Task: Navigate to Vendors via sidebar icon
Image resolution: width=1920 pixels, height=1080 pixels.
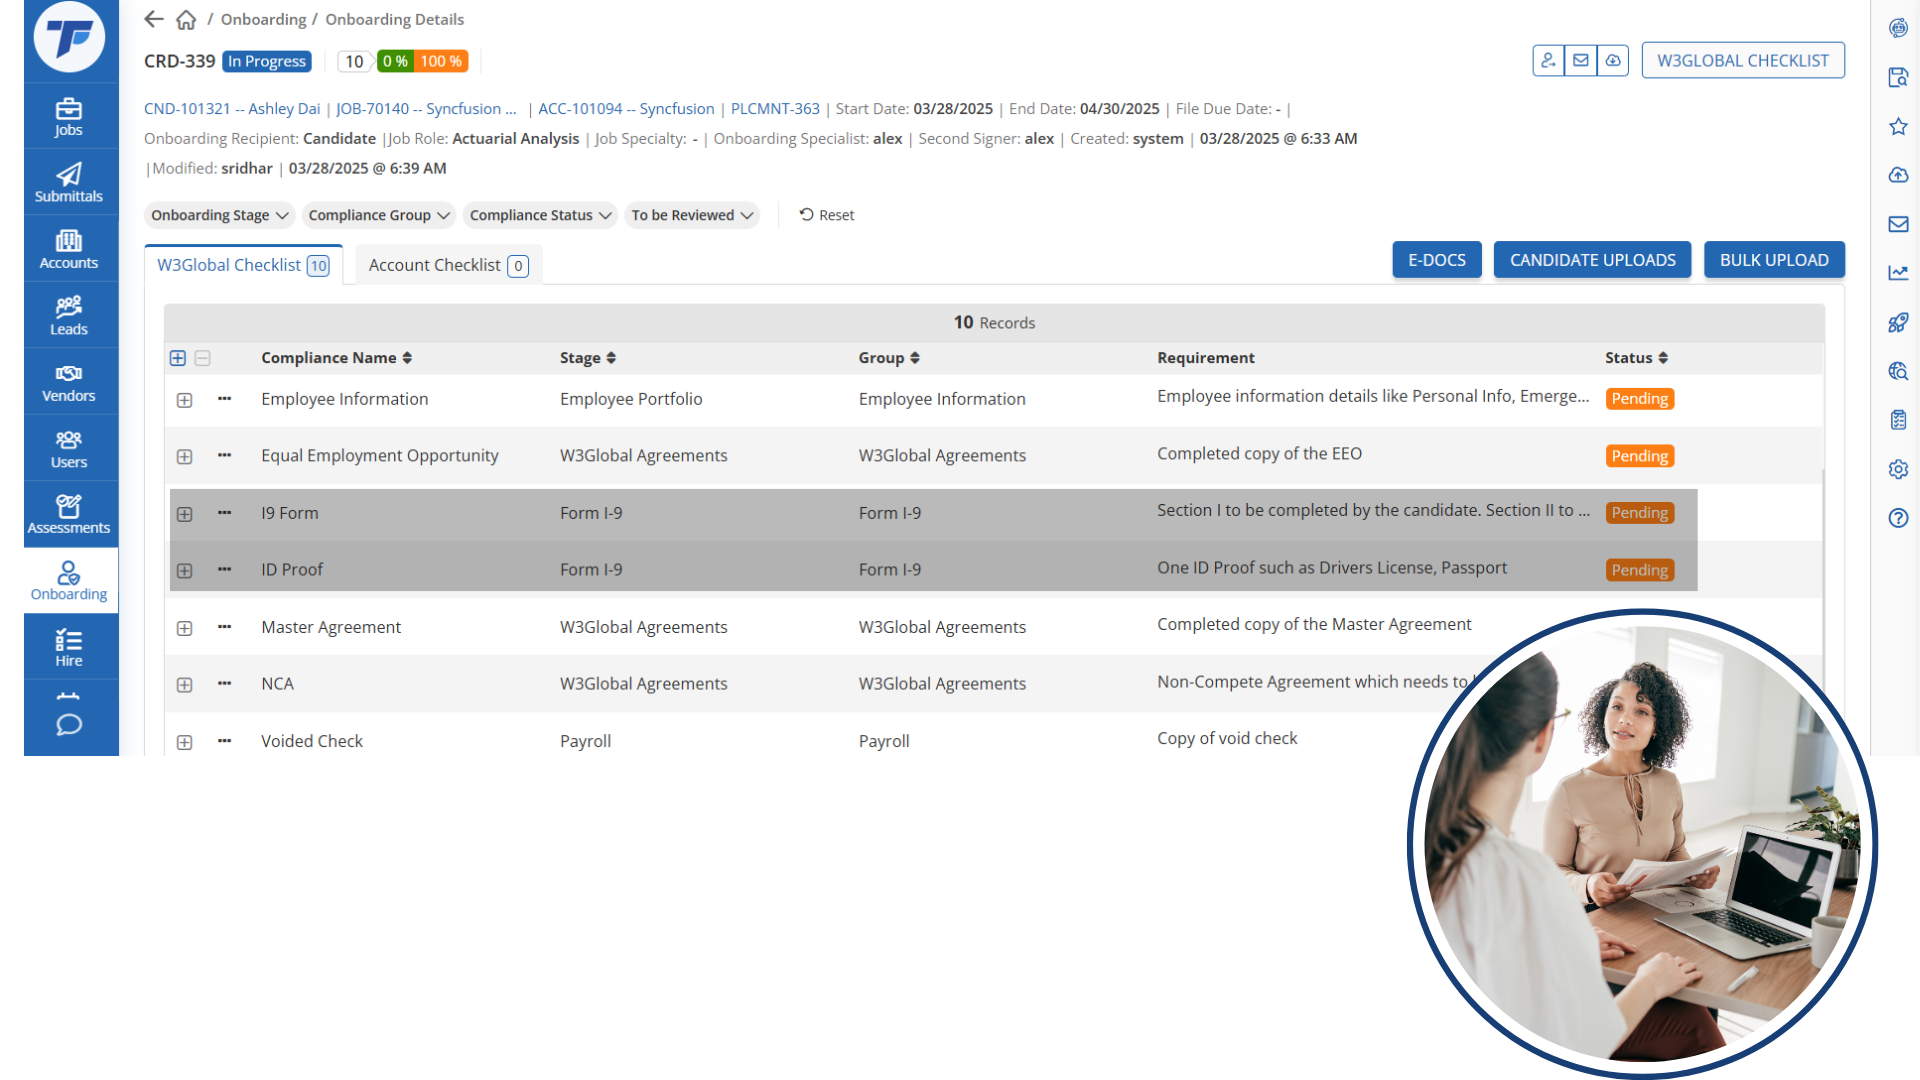Action: tap(68, 380)
